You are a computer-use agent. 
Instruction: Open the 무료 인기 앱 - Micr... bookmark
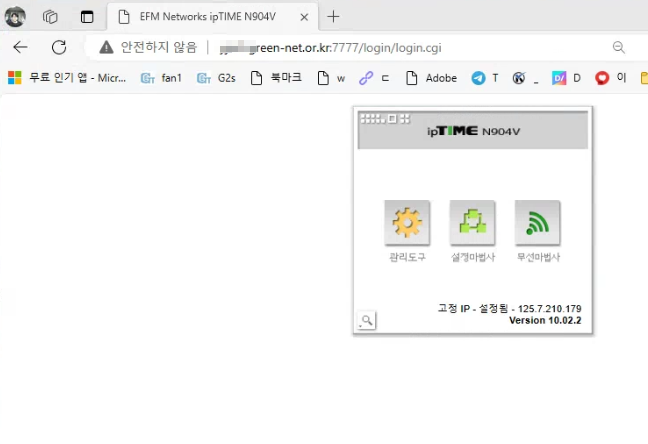point(67,78)
